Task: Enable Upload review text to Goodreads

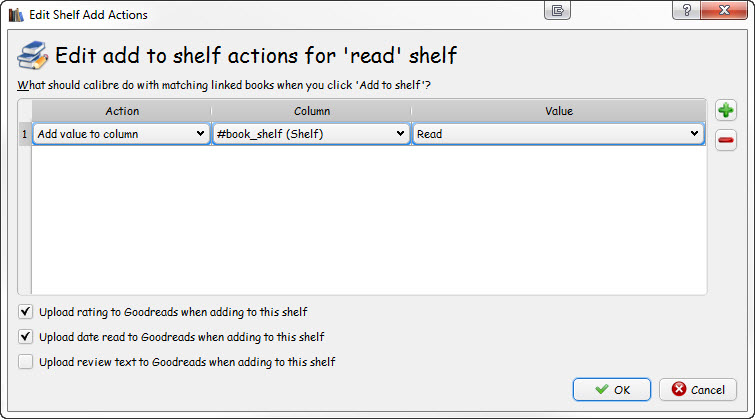Action: pyautogui.click(x=26, y=362)
